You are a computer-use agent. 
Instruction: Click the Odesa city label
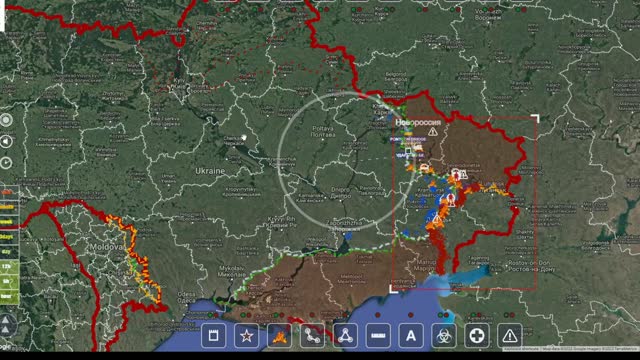[x=186, y=298]
